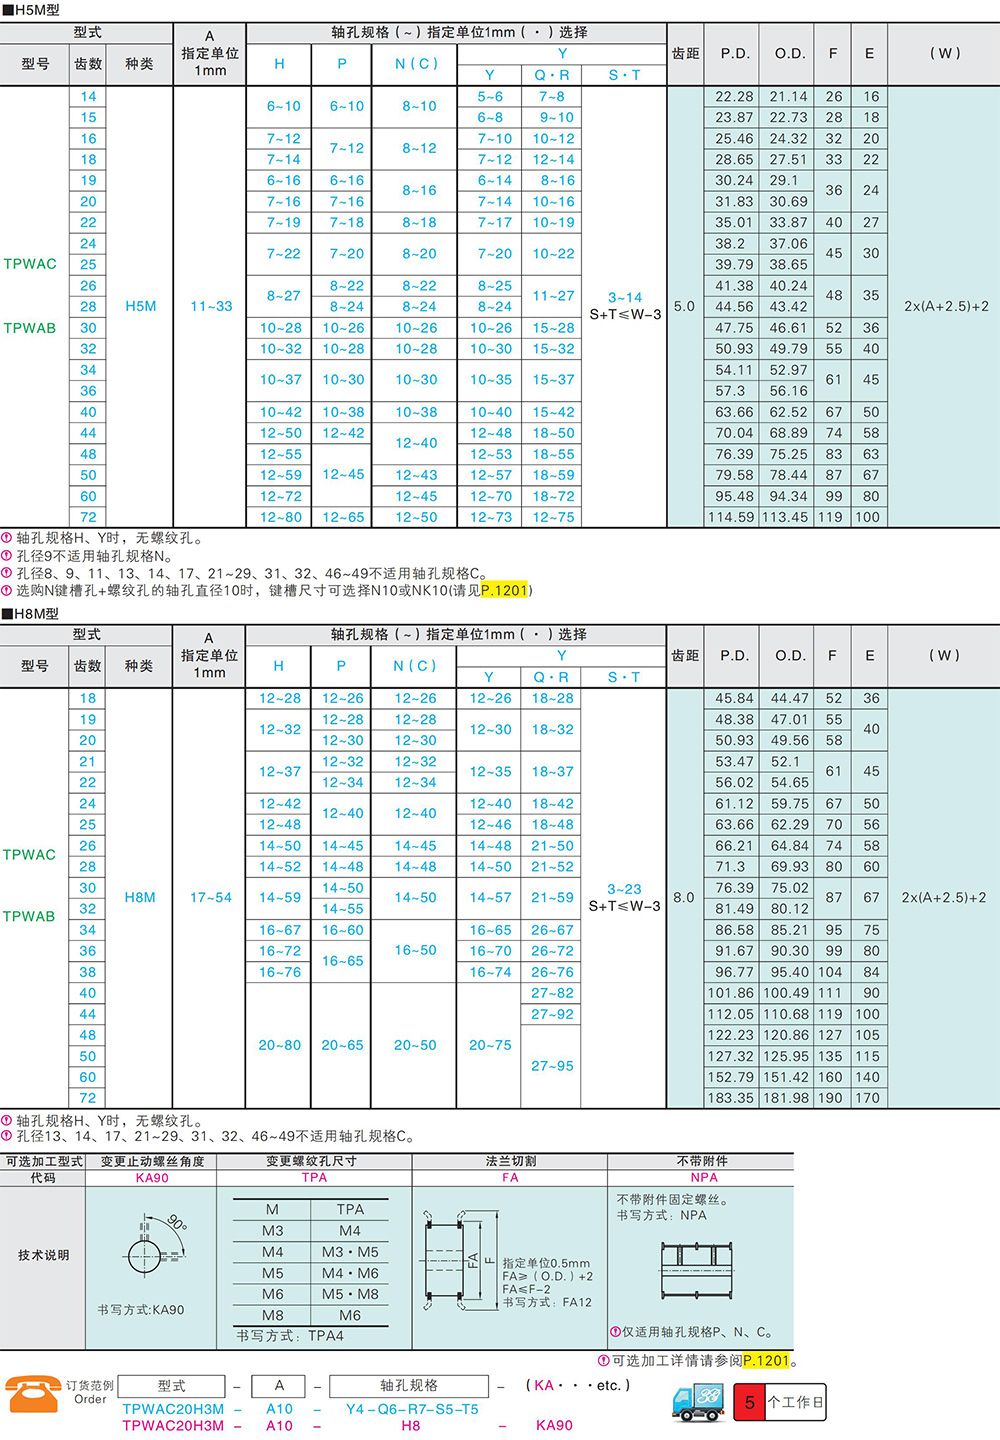
Task: Click KA90 in the bottom order example row
Action: coord(554,1426)
